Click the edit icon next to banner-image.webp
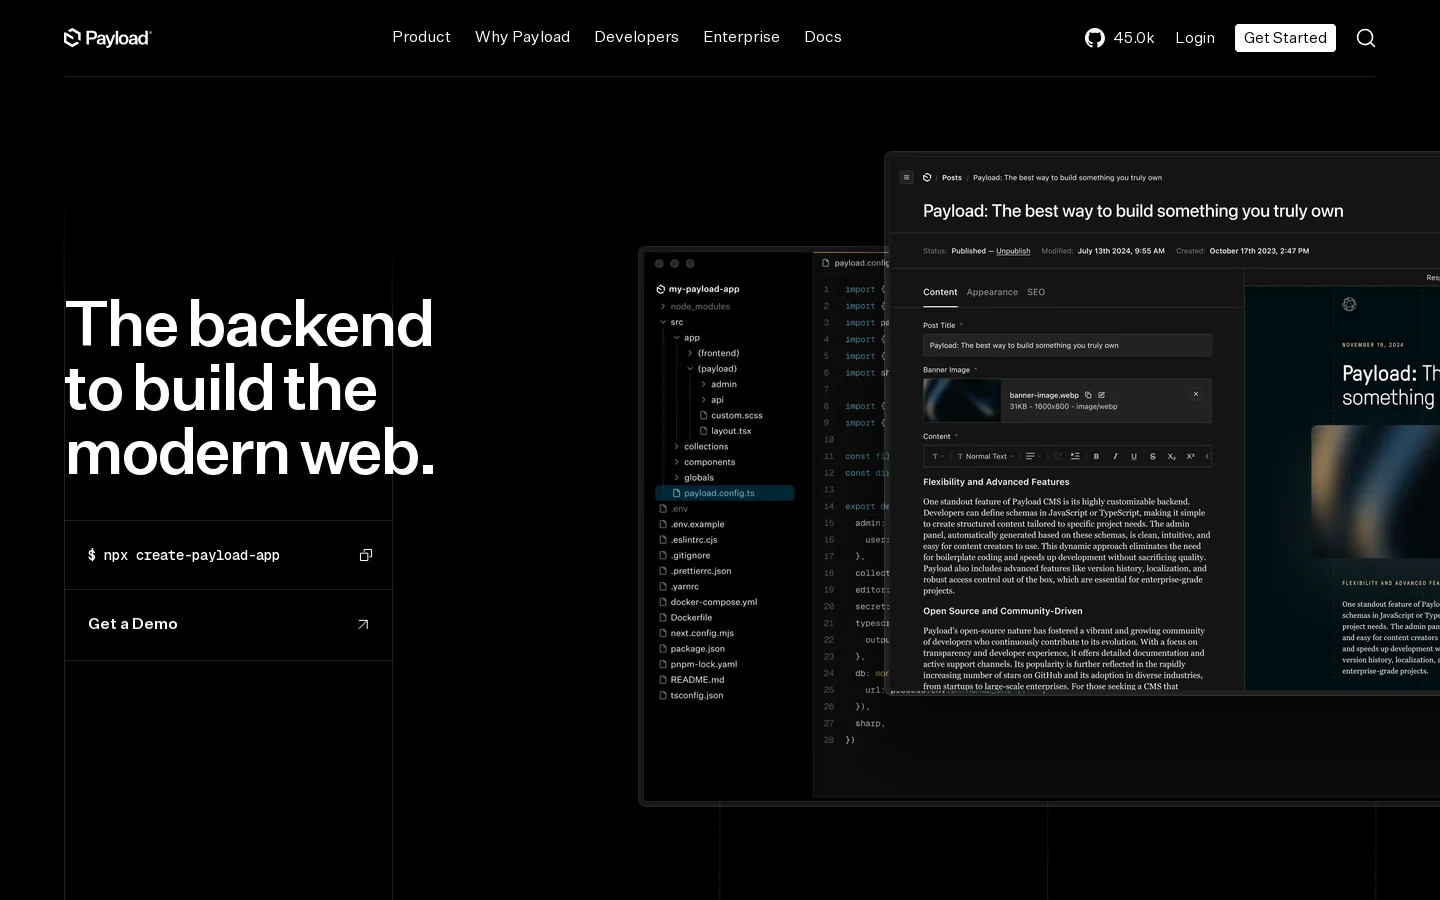The width and height of the screenshot is (1440, 900). click(1102, 395)
